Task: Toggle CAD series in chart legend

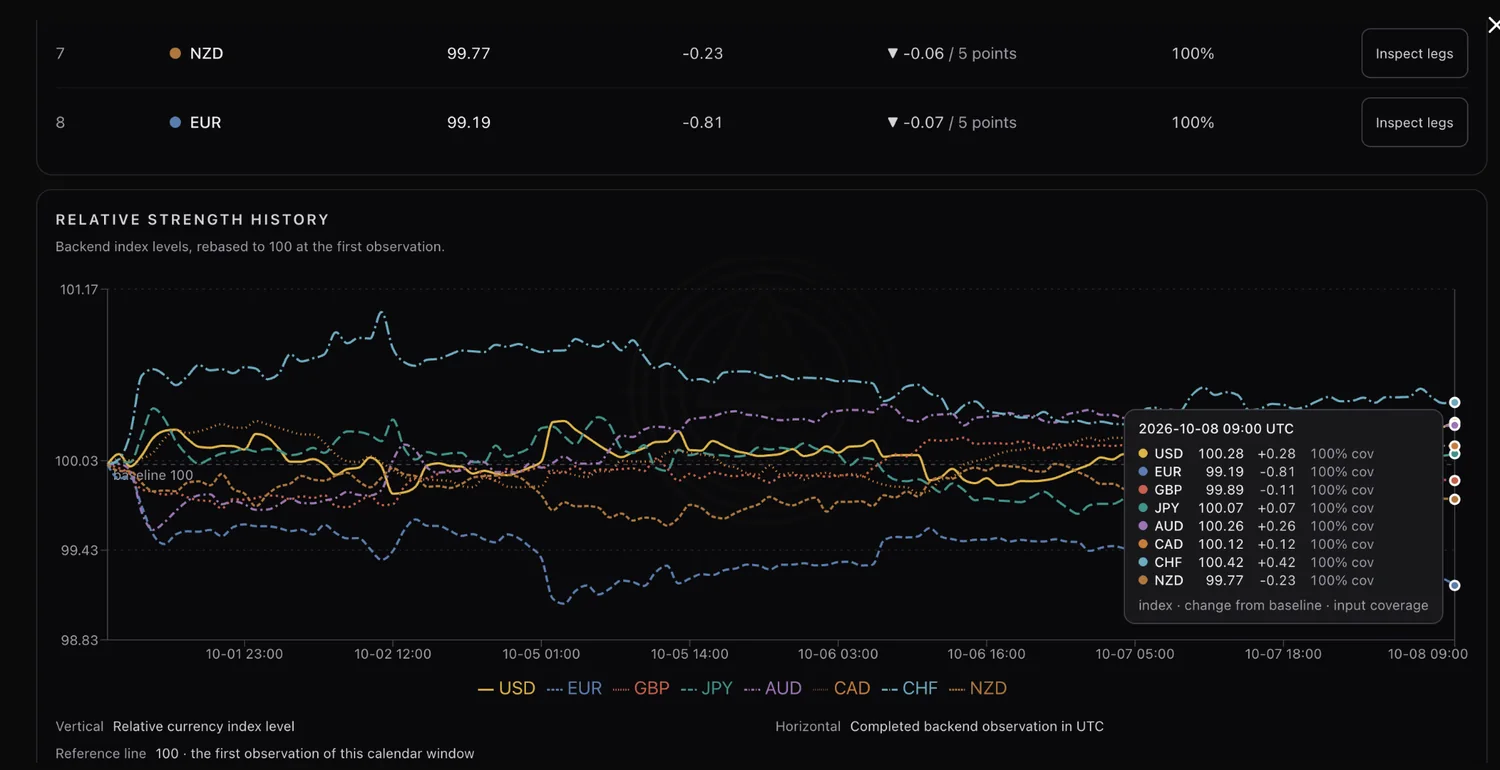Action: [x=841, y=688]
